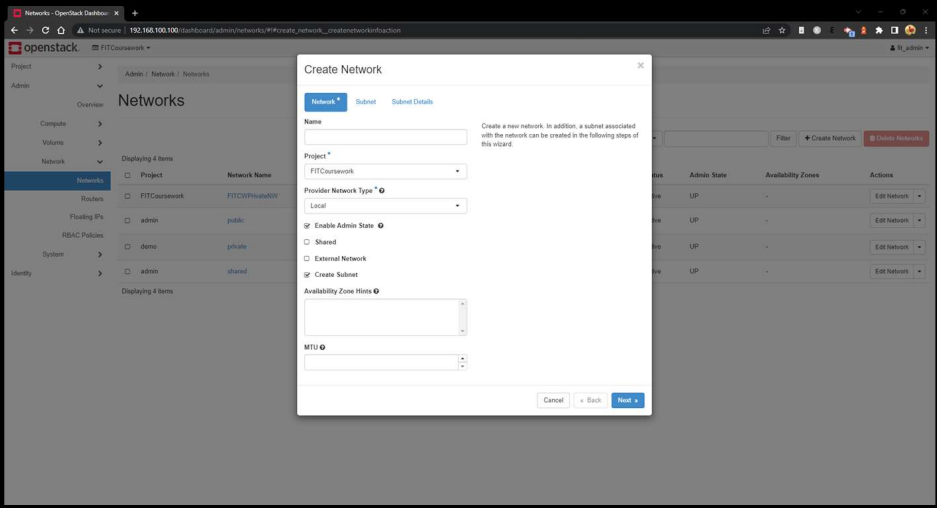Switch to the Subnet Details tab
The height and width of the screenshot is (508, 937).
pyautogui.click(x=412, y=102)
